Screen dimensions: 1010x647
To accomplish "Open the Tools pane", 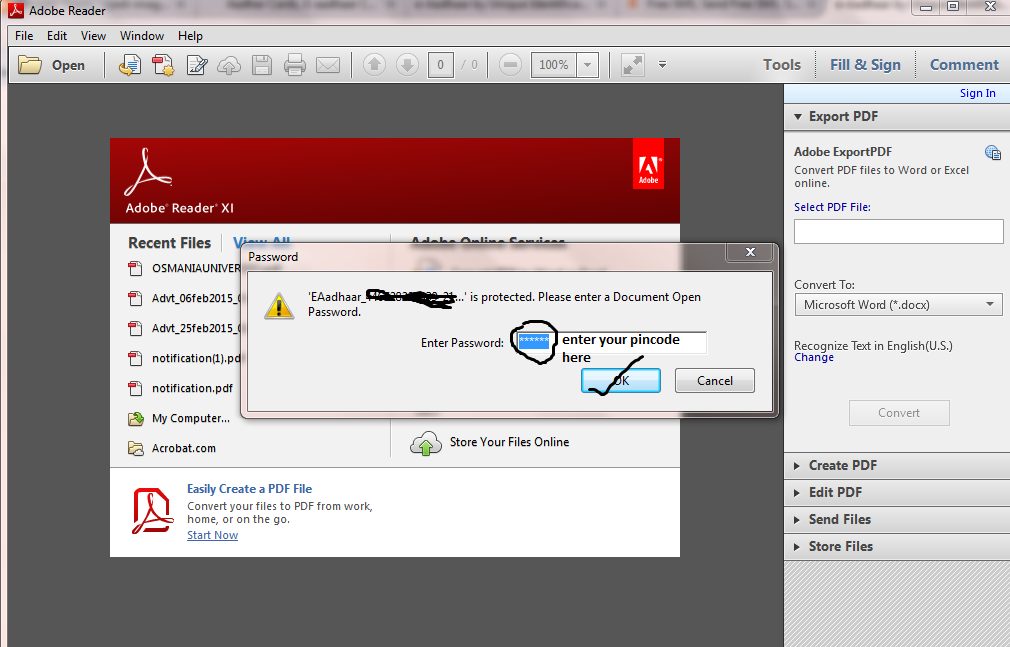I will 782,65.
